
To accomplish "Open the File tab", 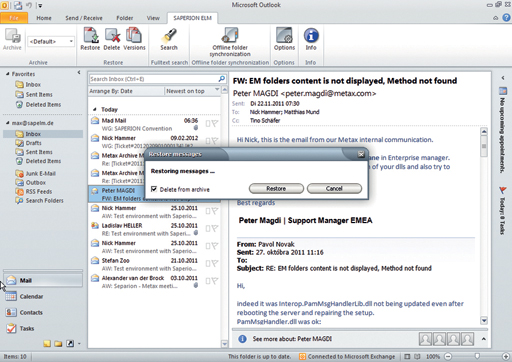I will point(14,18).
